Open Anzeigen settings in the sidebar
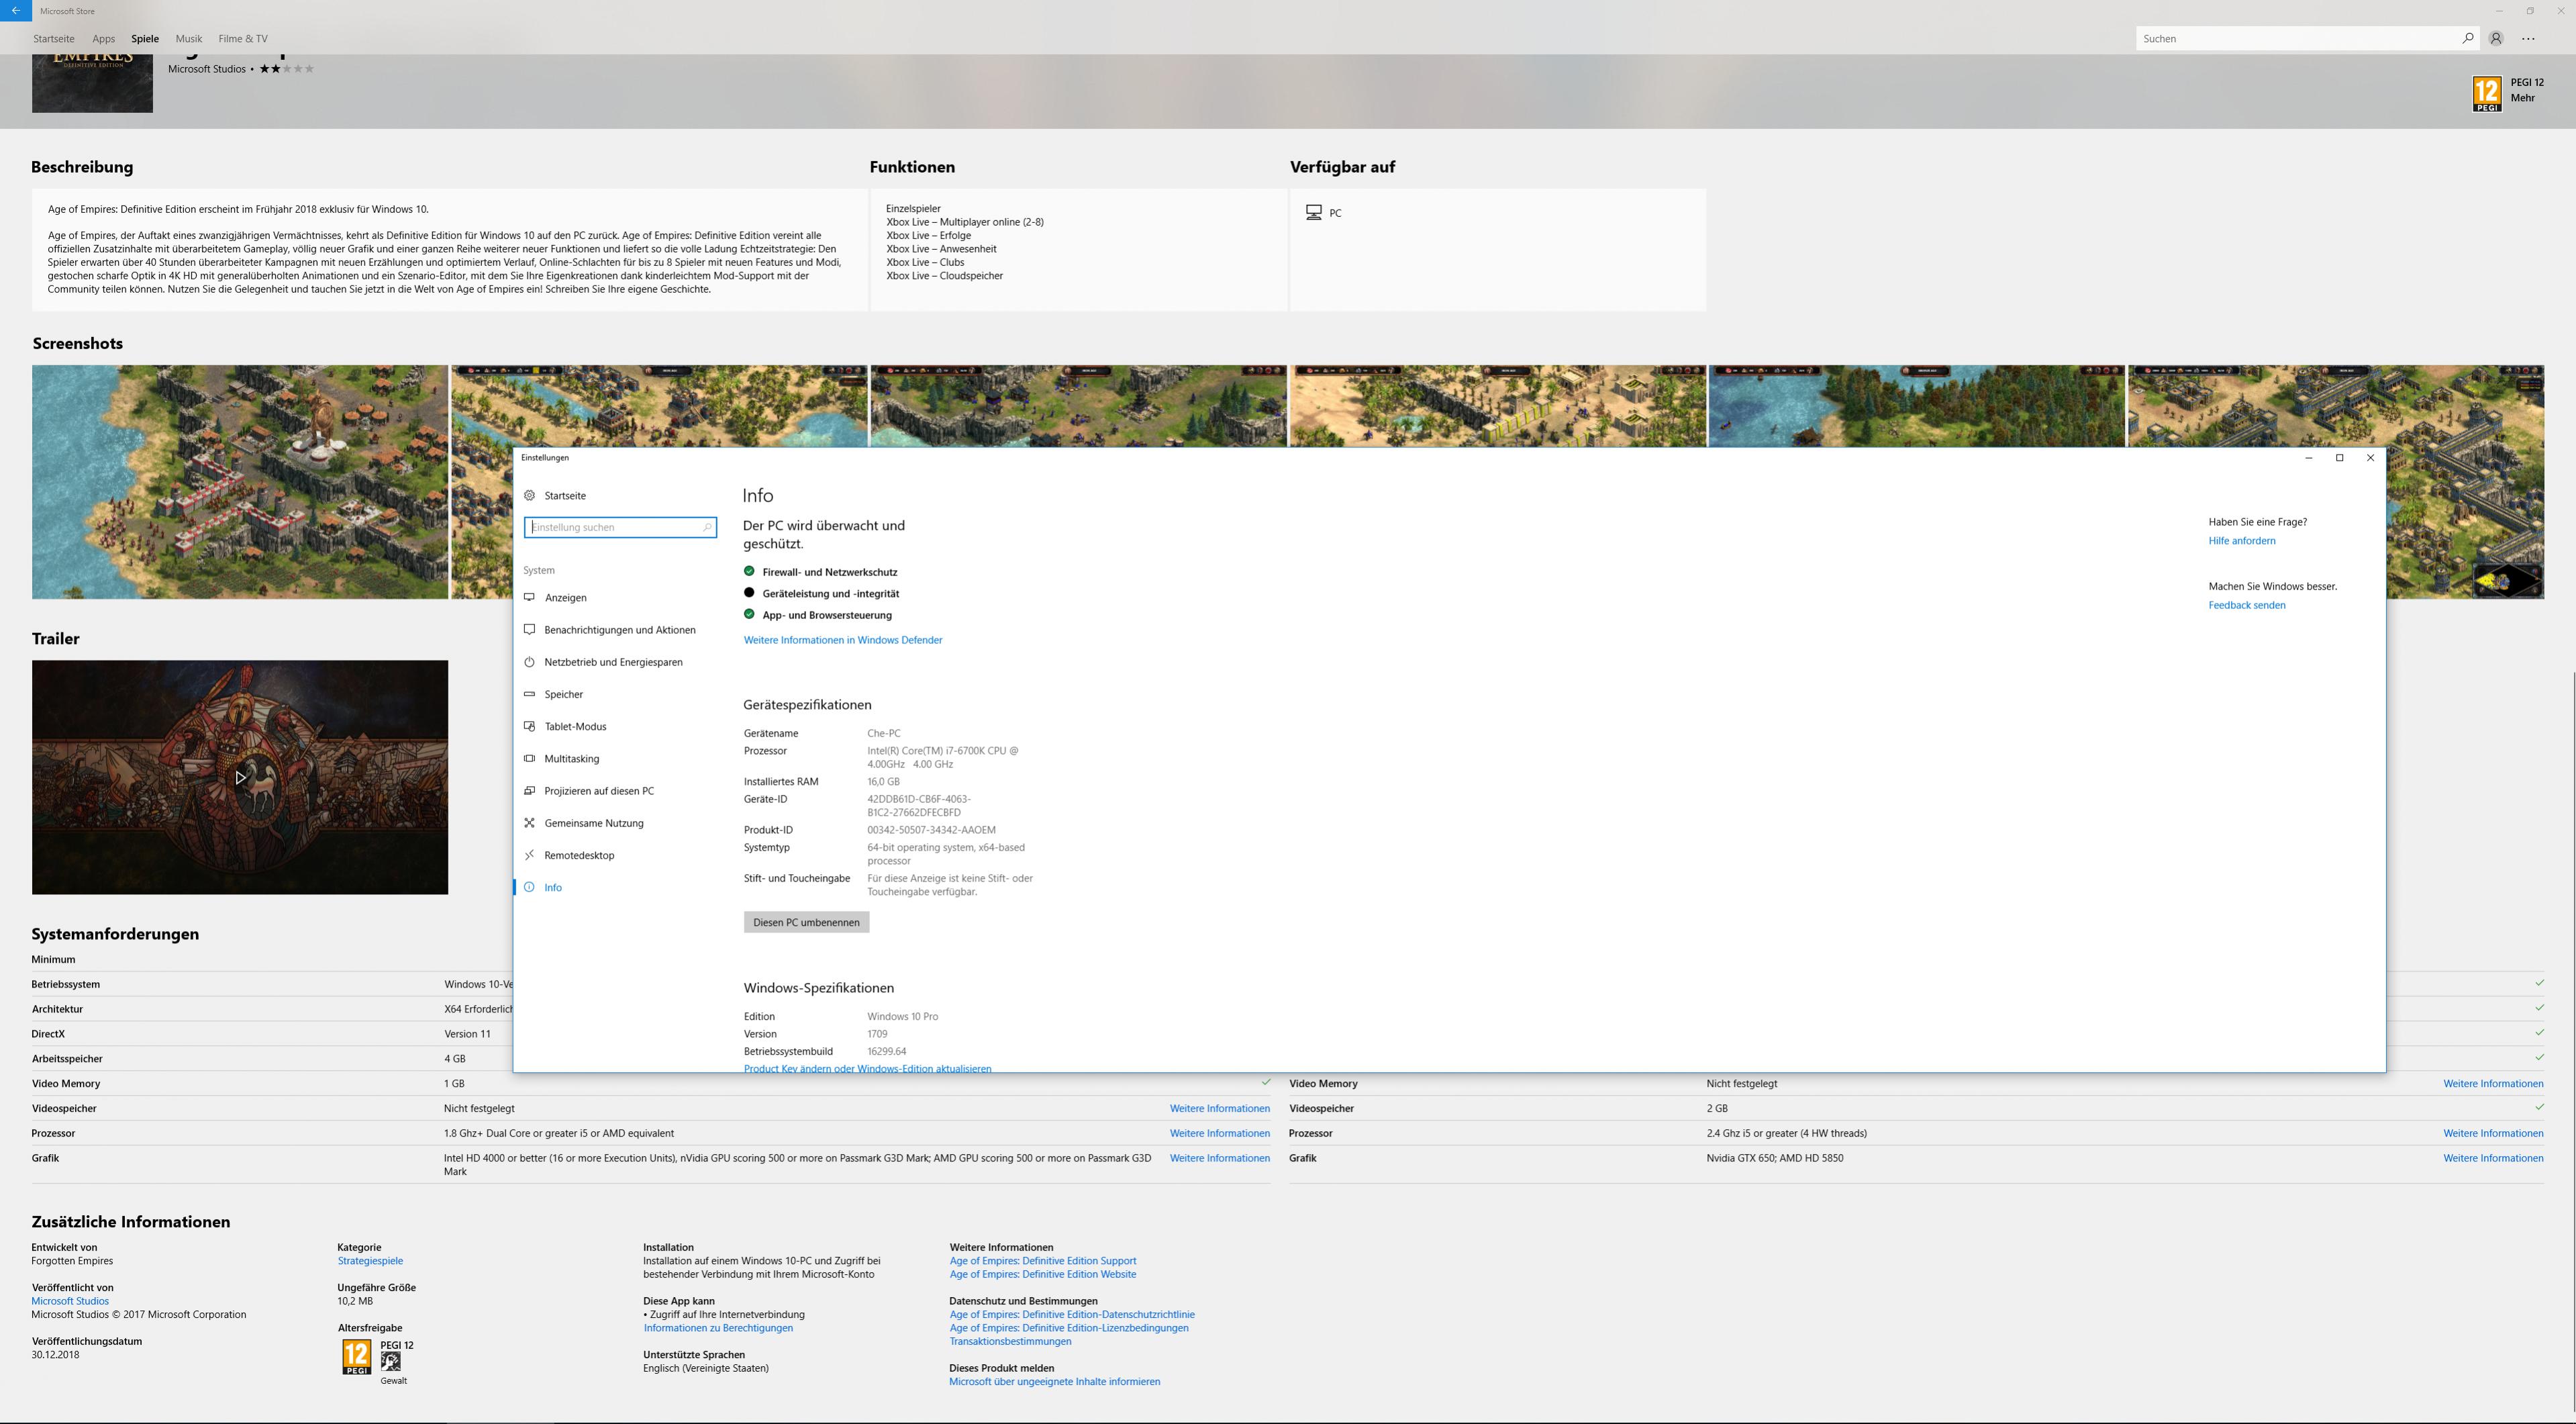Image resolution: width=2576 pixels, height=1424 pixels. tap(565, 598)
